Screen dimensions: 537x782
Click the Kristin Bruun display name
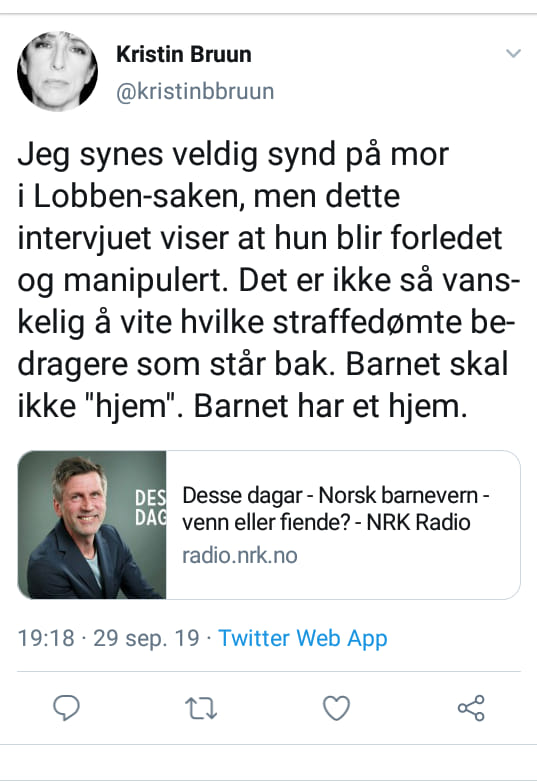point(183,54)
